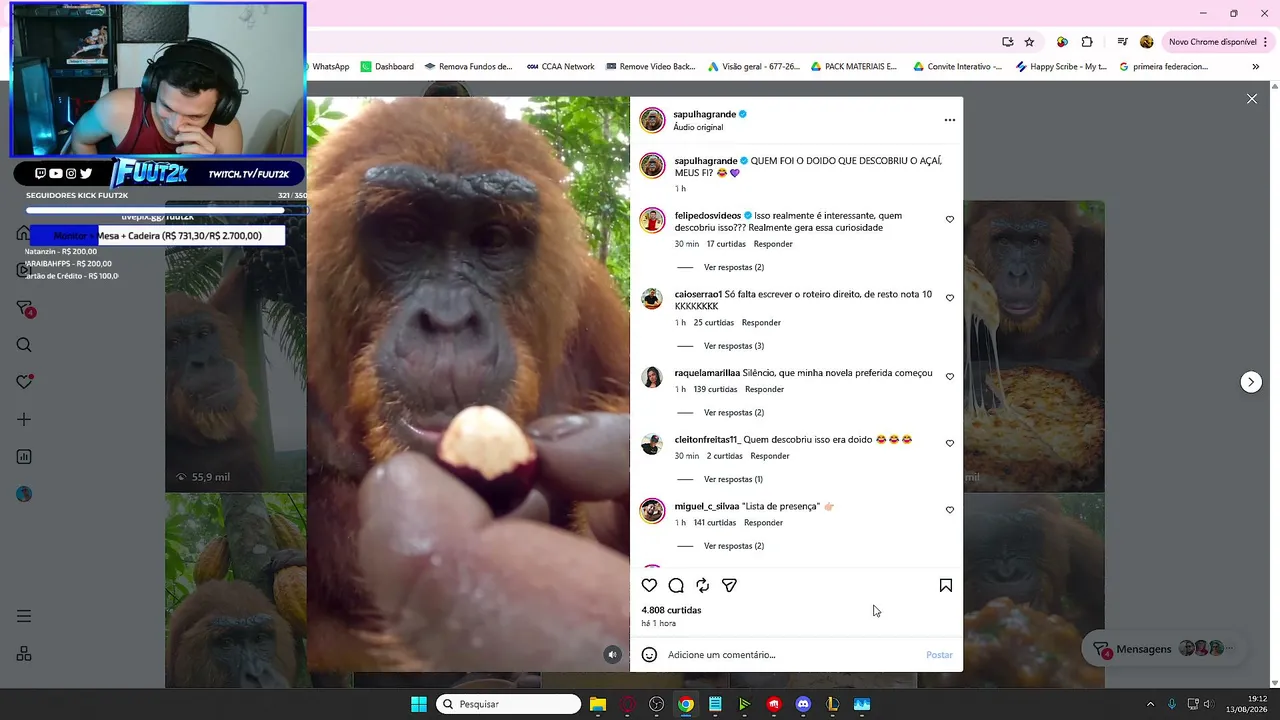
Task: Reply to felipedosvideos via Responder
Action: pyautogui.click(x=773, y=244)
